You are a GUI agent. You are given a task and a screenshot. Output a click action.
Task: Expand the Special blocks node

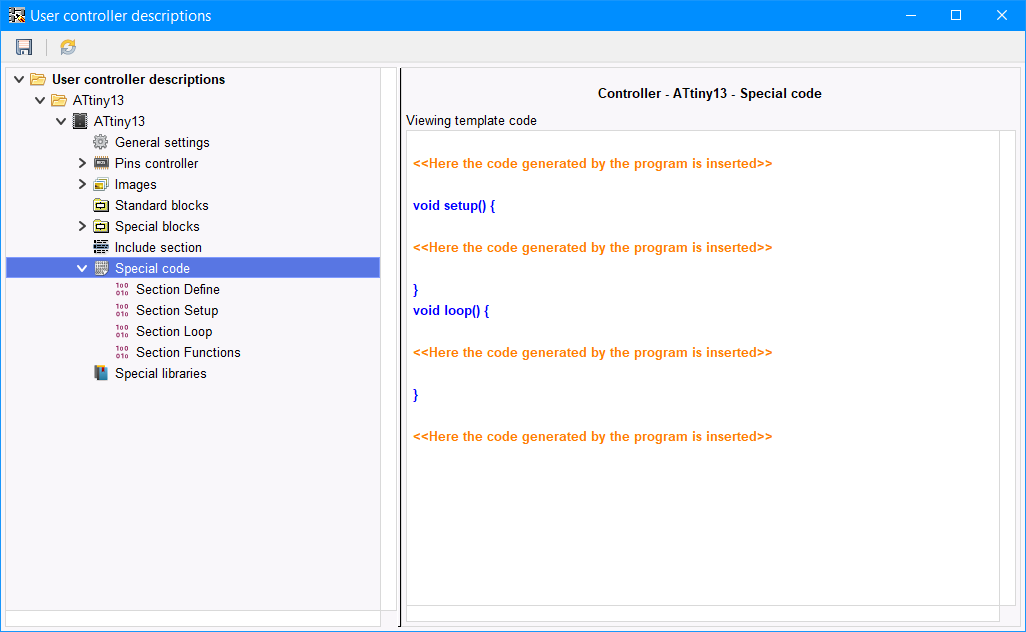(82, 226)
